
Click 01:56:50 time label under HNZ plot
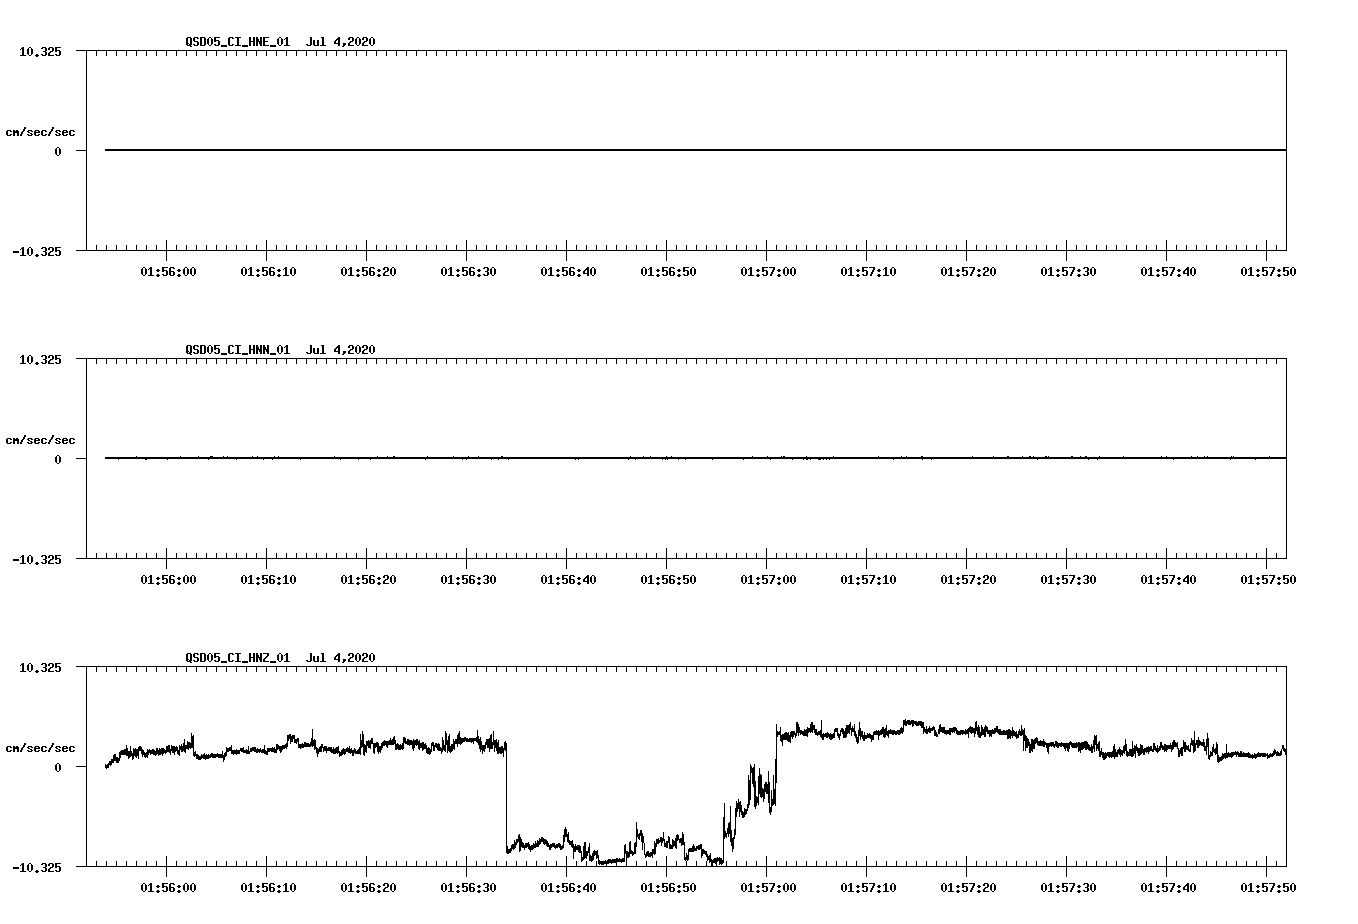(x=668, y=888)
